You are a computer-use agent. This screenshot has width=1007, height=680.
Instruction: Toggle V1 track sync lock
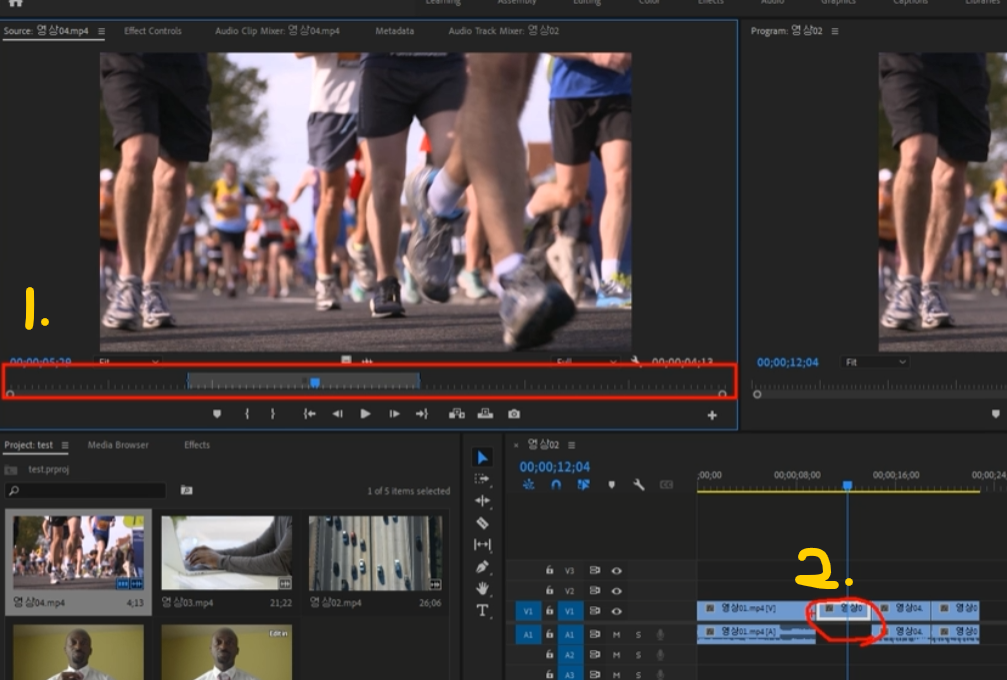(595, 611)
